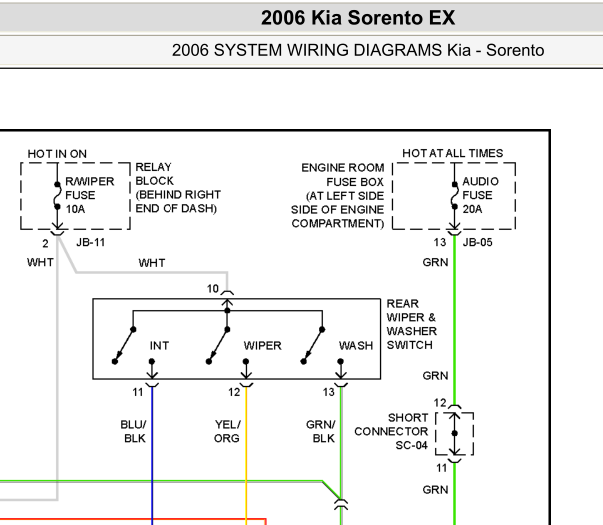The height and width of the screenshot is (525, 603).
Task: Click pin 10 at switch top
Action: 213,288
